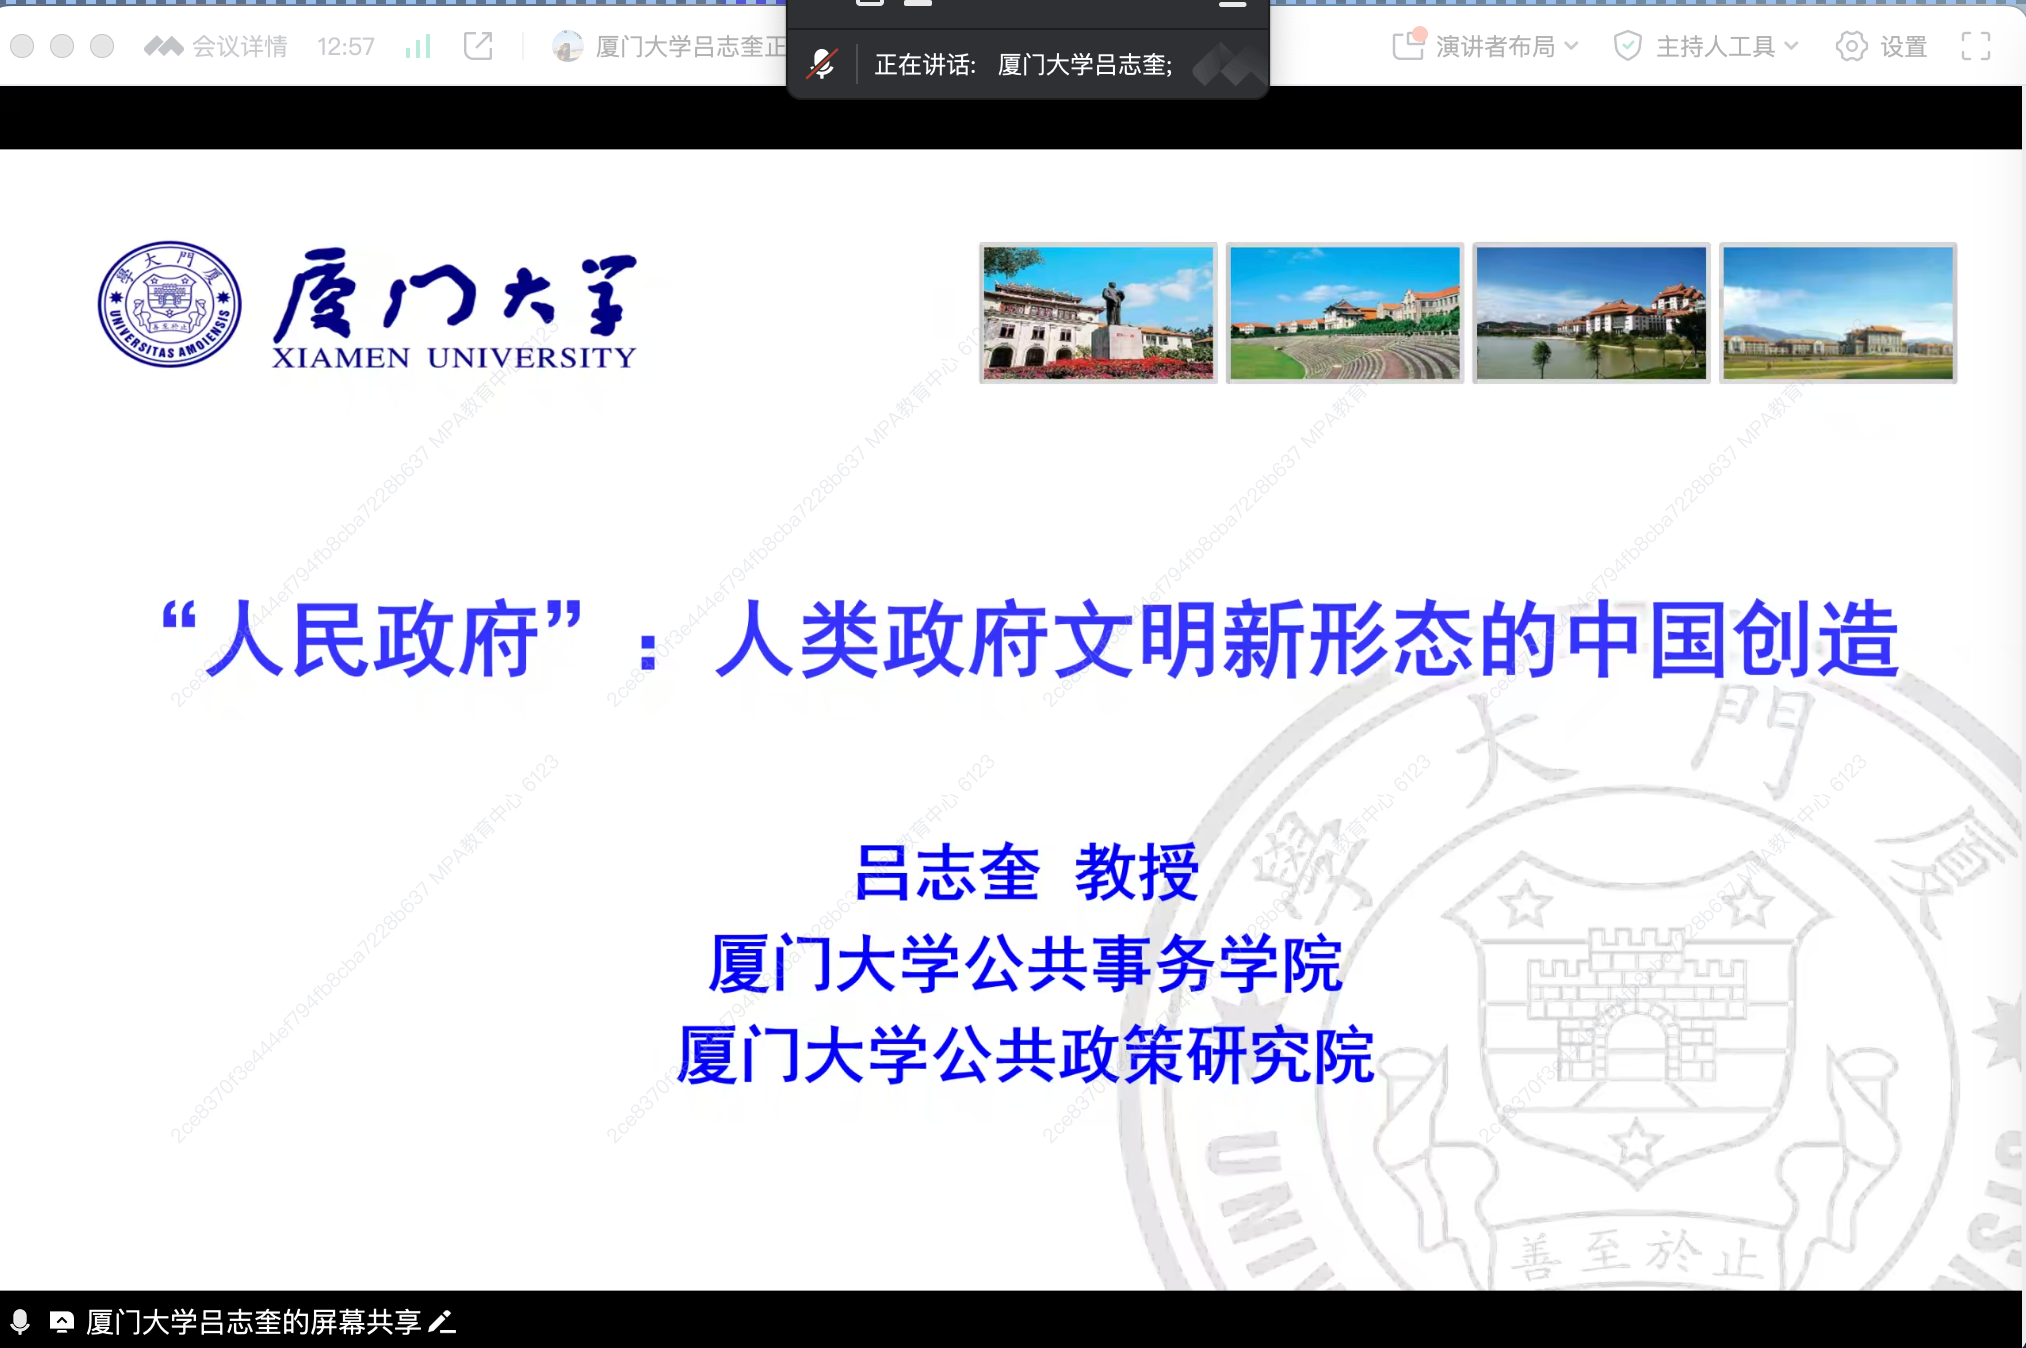Click the fourth campus photo thumbnail
This screenshot has height=1348, width=2026.
coord(1837,313)
